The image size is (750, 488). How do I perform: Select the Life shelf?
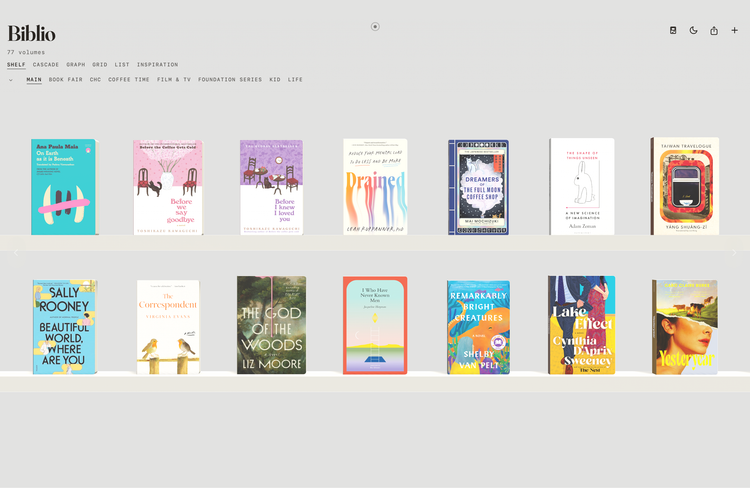(x=295, y=80)
